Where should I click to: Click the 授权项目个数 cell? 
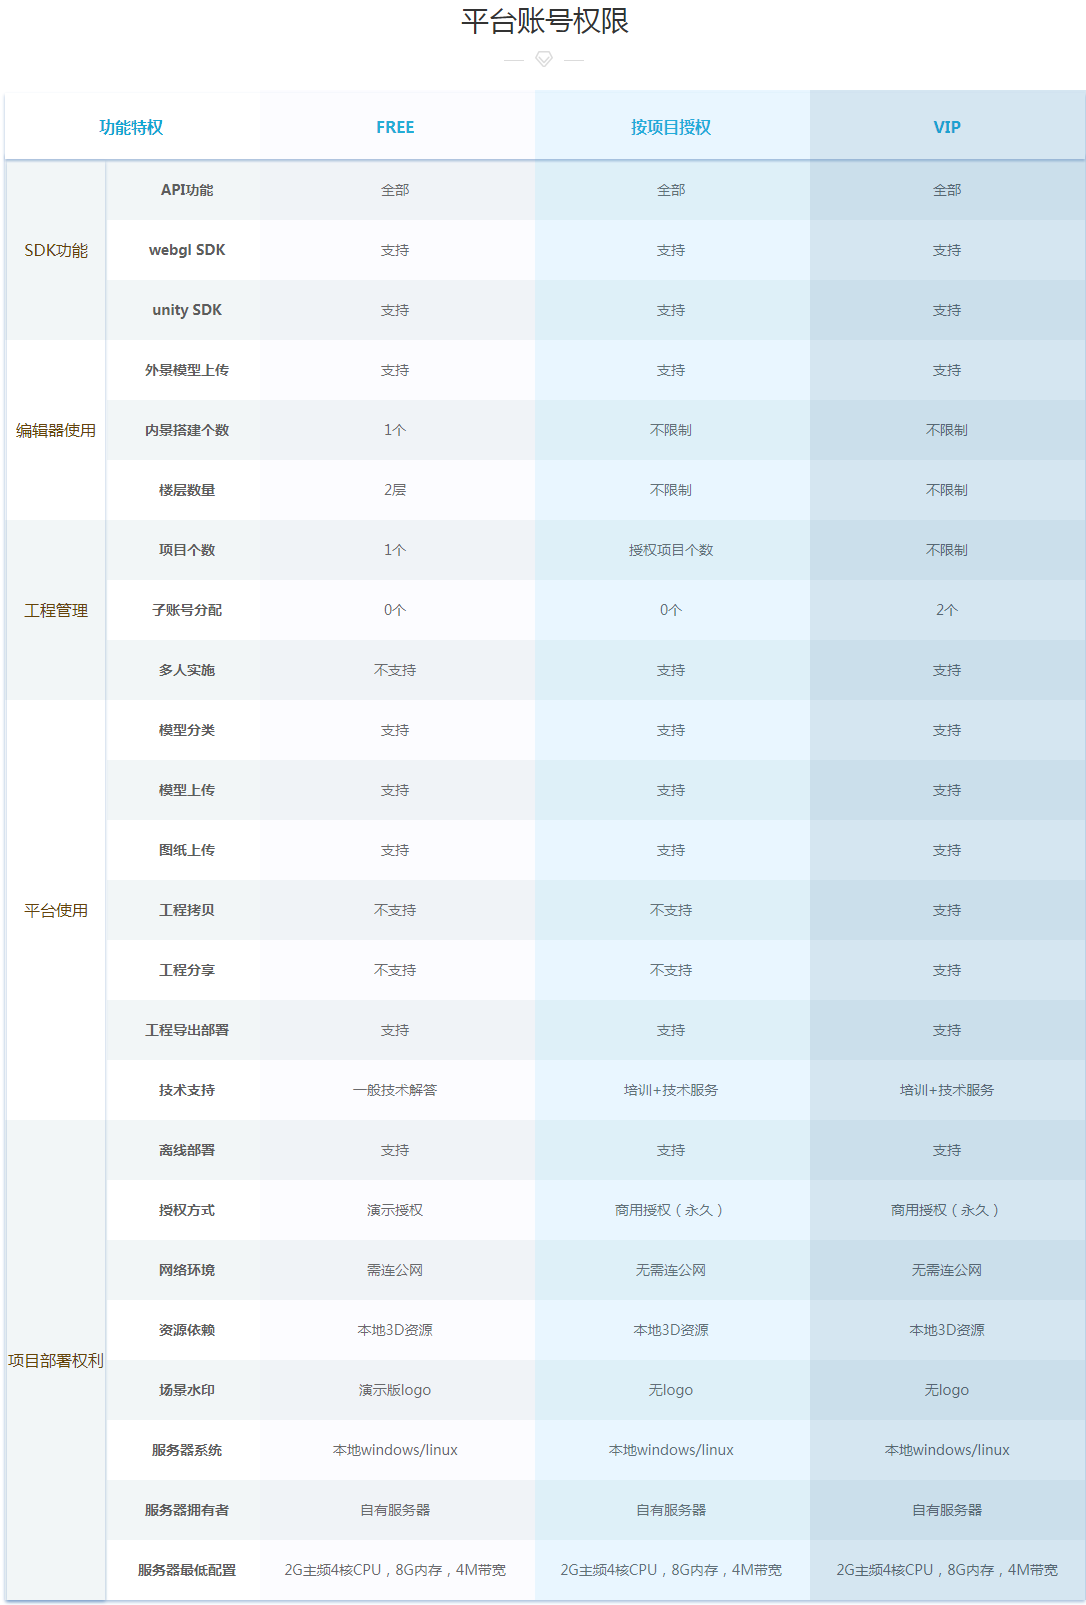pyautogui.click(x=671, y=550)
